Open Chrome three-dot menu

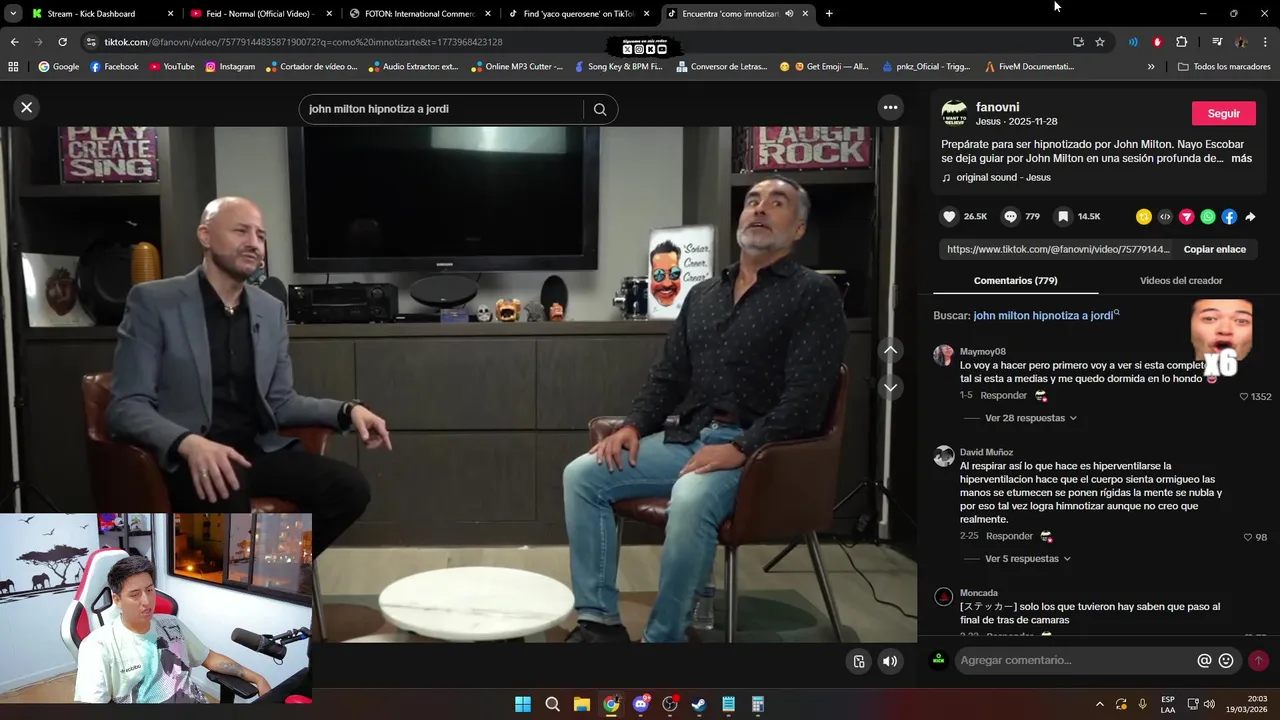tap(1266, 42)
